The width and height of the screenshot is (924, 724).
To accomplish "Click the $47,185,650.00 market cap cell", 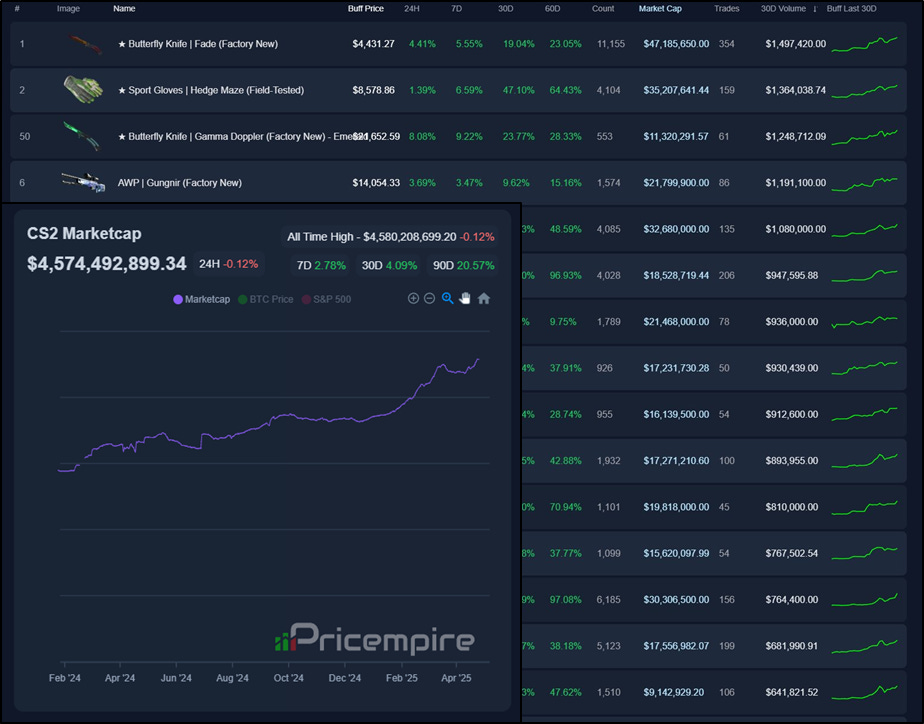I will click(x=676, y=44).
